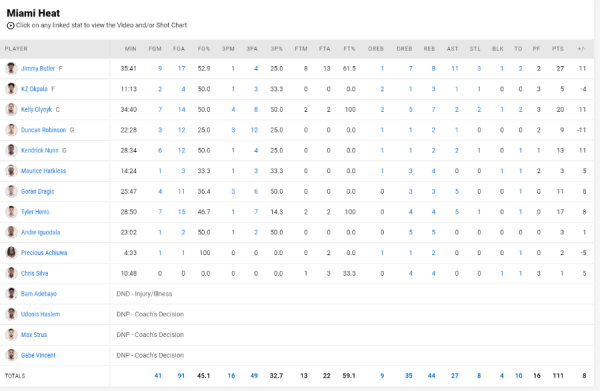The image size is (600, 391).
Task: Click Jimmy Butler's headshot thumbnail
Action: coord(11,68)
